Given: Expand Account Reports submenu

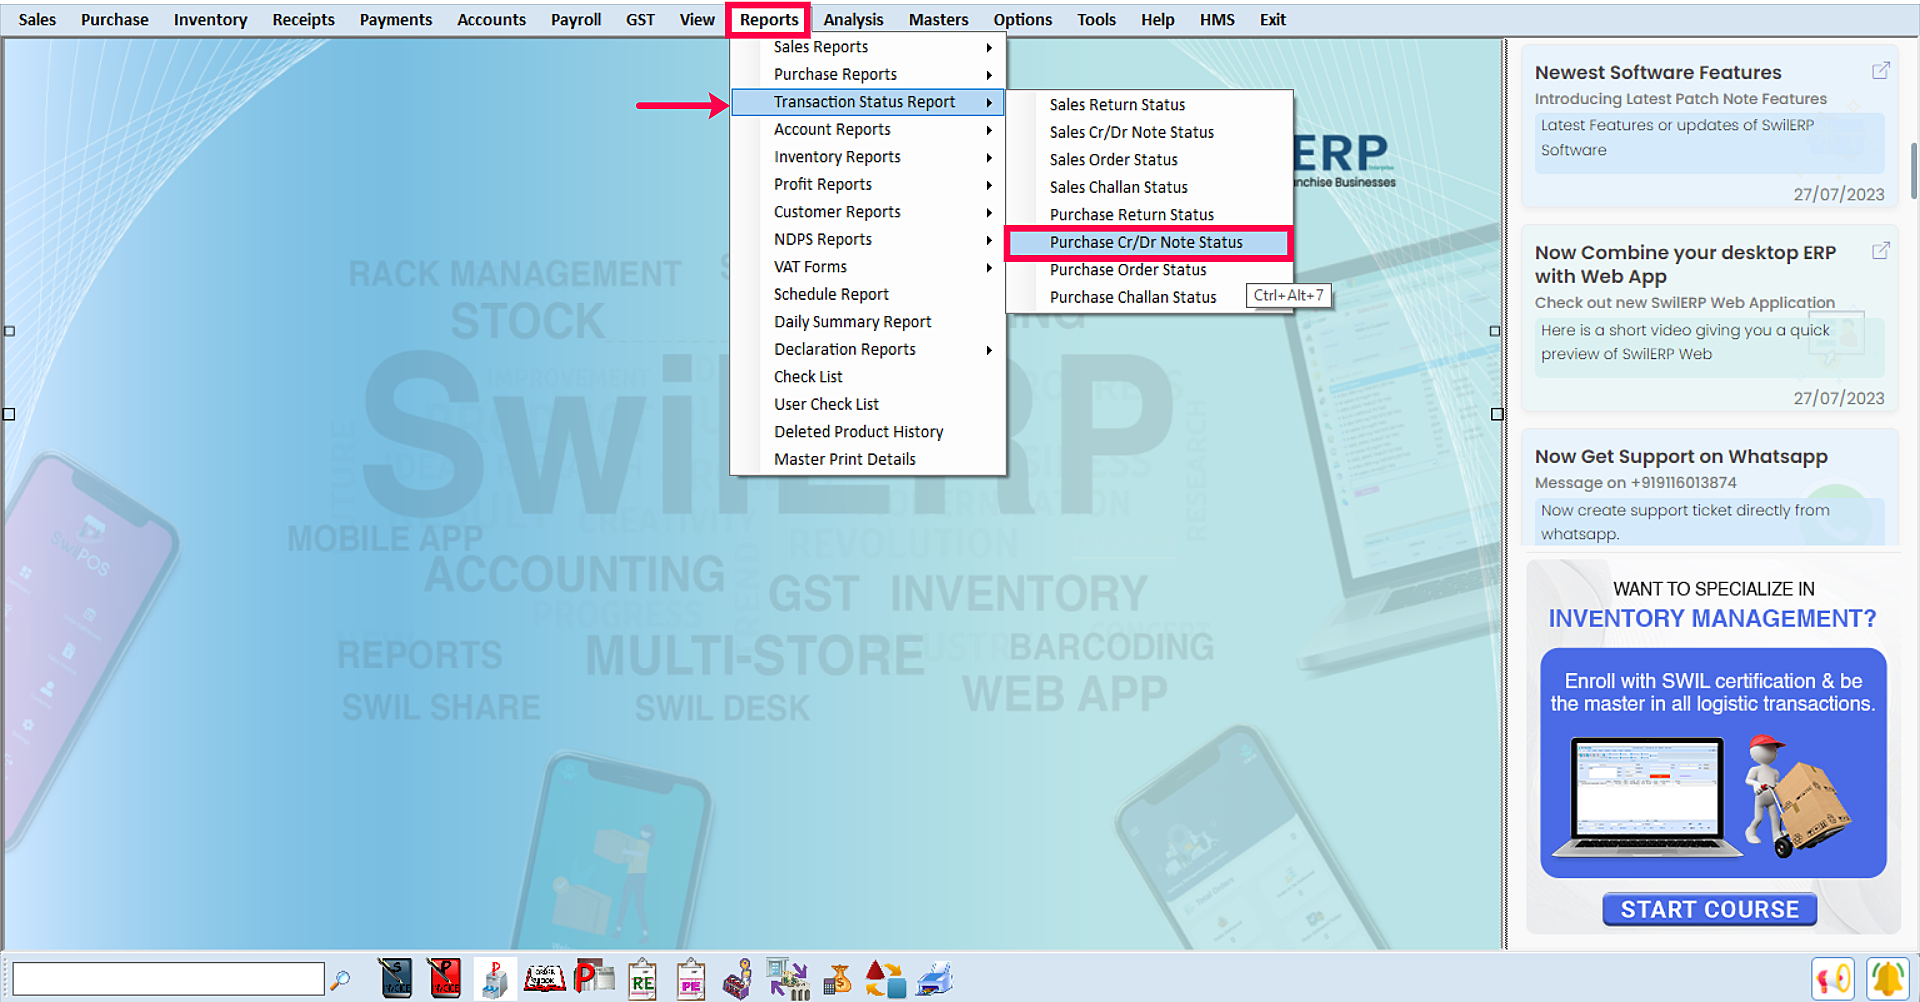Looking at the screenshot, I should 868,129.
